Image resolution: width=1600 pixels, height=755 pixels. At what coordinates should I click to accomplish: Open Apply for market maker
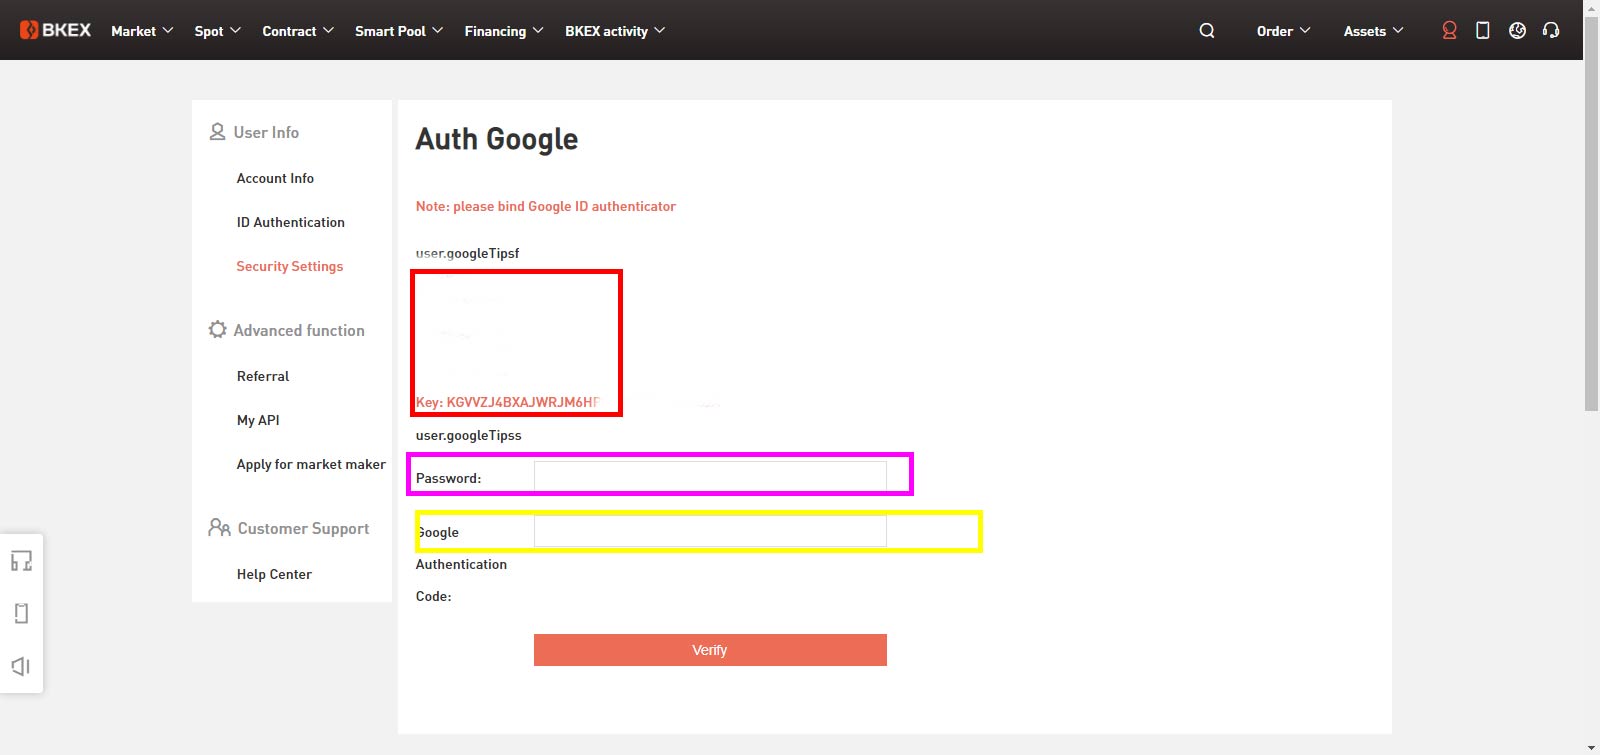click(311, 464)
